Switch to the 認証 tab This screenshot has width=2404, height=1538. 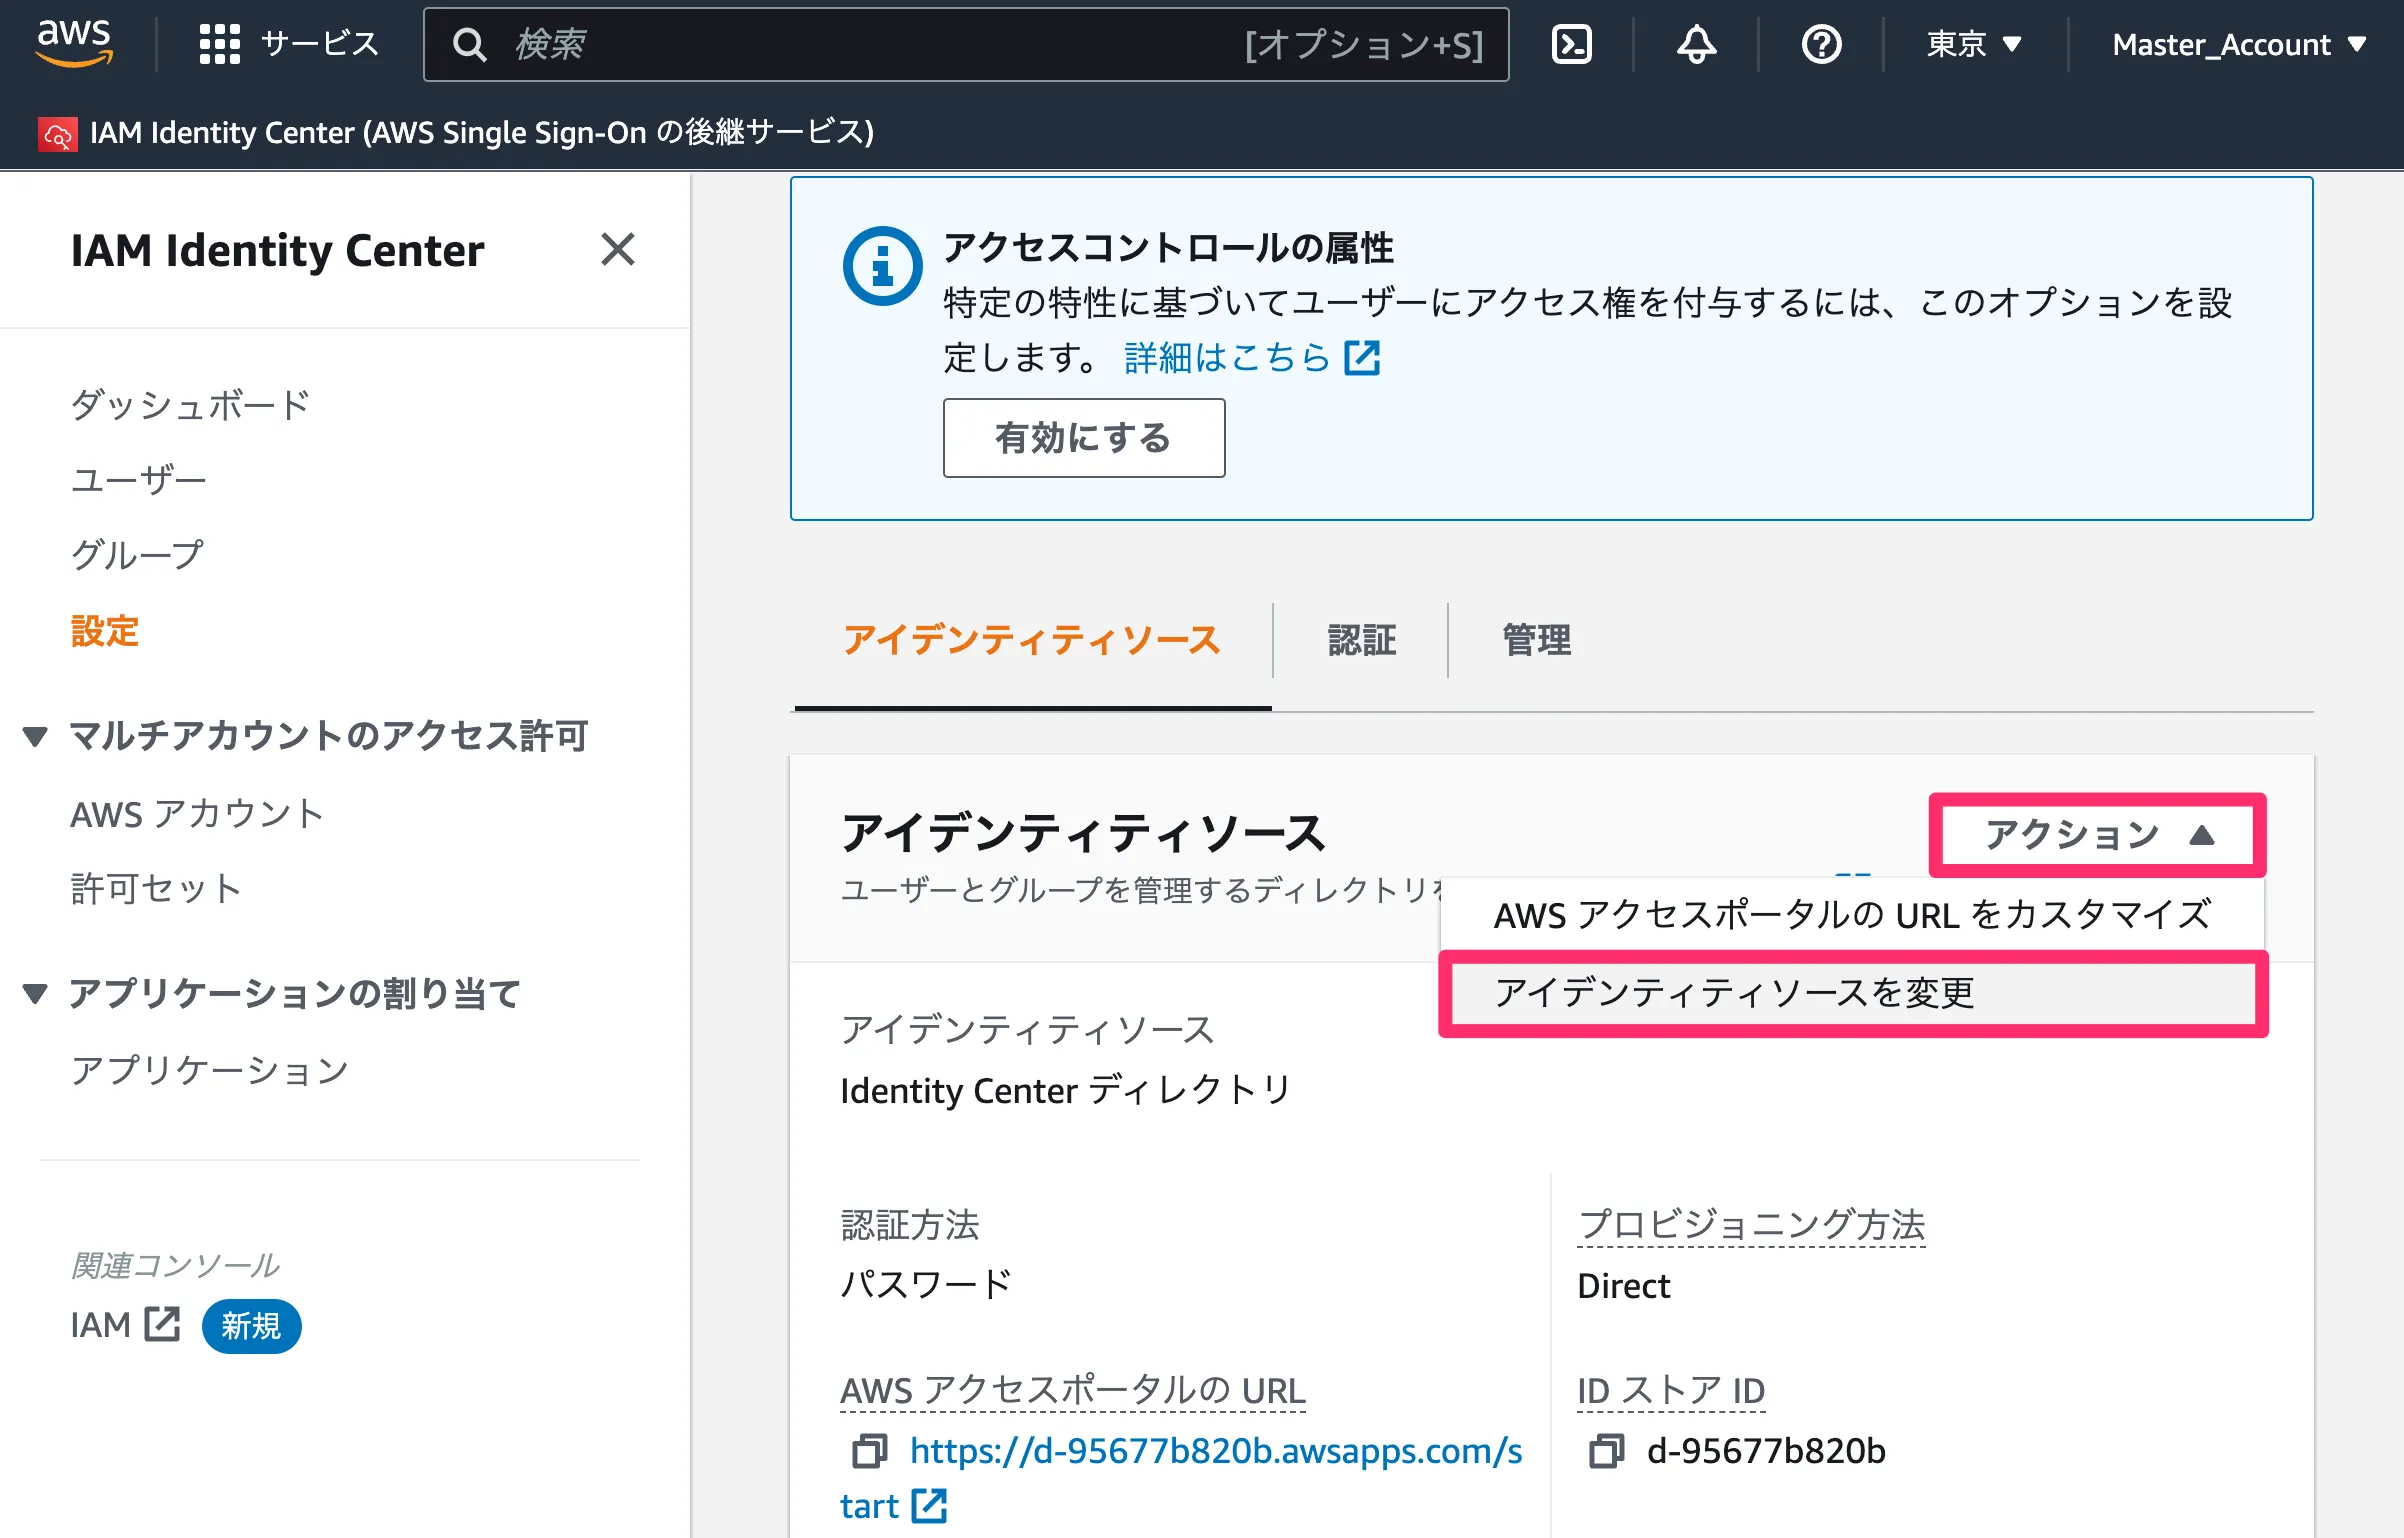click(x=1361, y=640)
